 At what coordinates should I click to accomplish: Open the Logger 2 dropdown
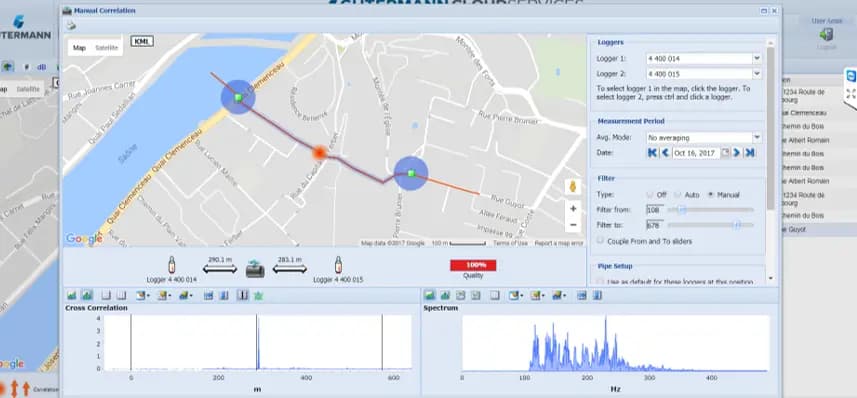(757, 73)
